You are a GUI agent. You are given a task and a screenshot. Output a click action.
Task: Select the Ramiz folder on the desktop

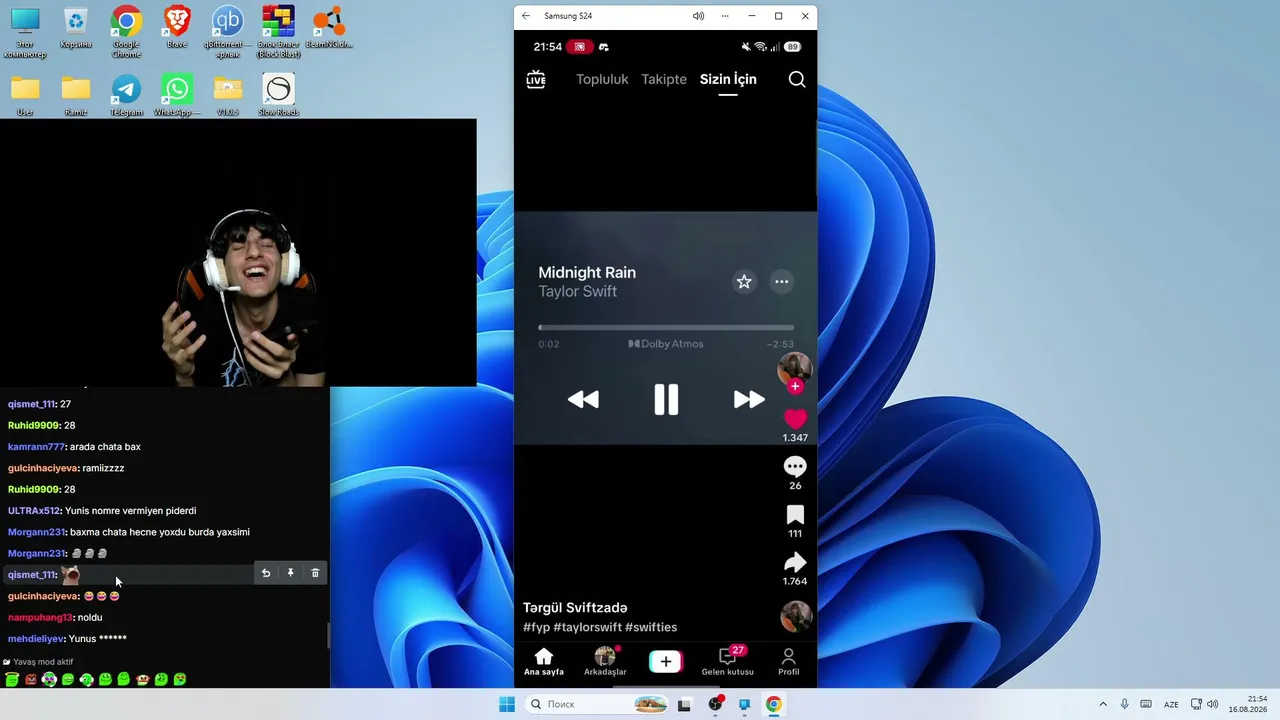76,95
